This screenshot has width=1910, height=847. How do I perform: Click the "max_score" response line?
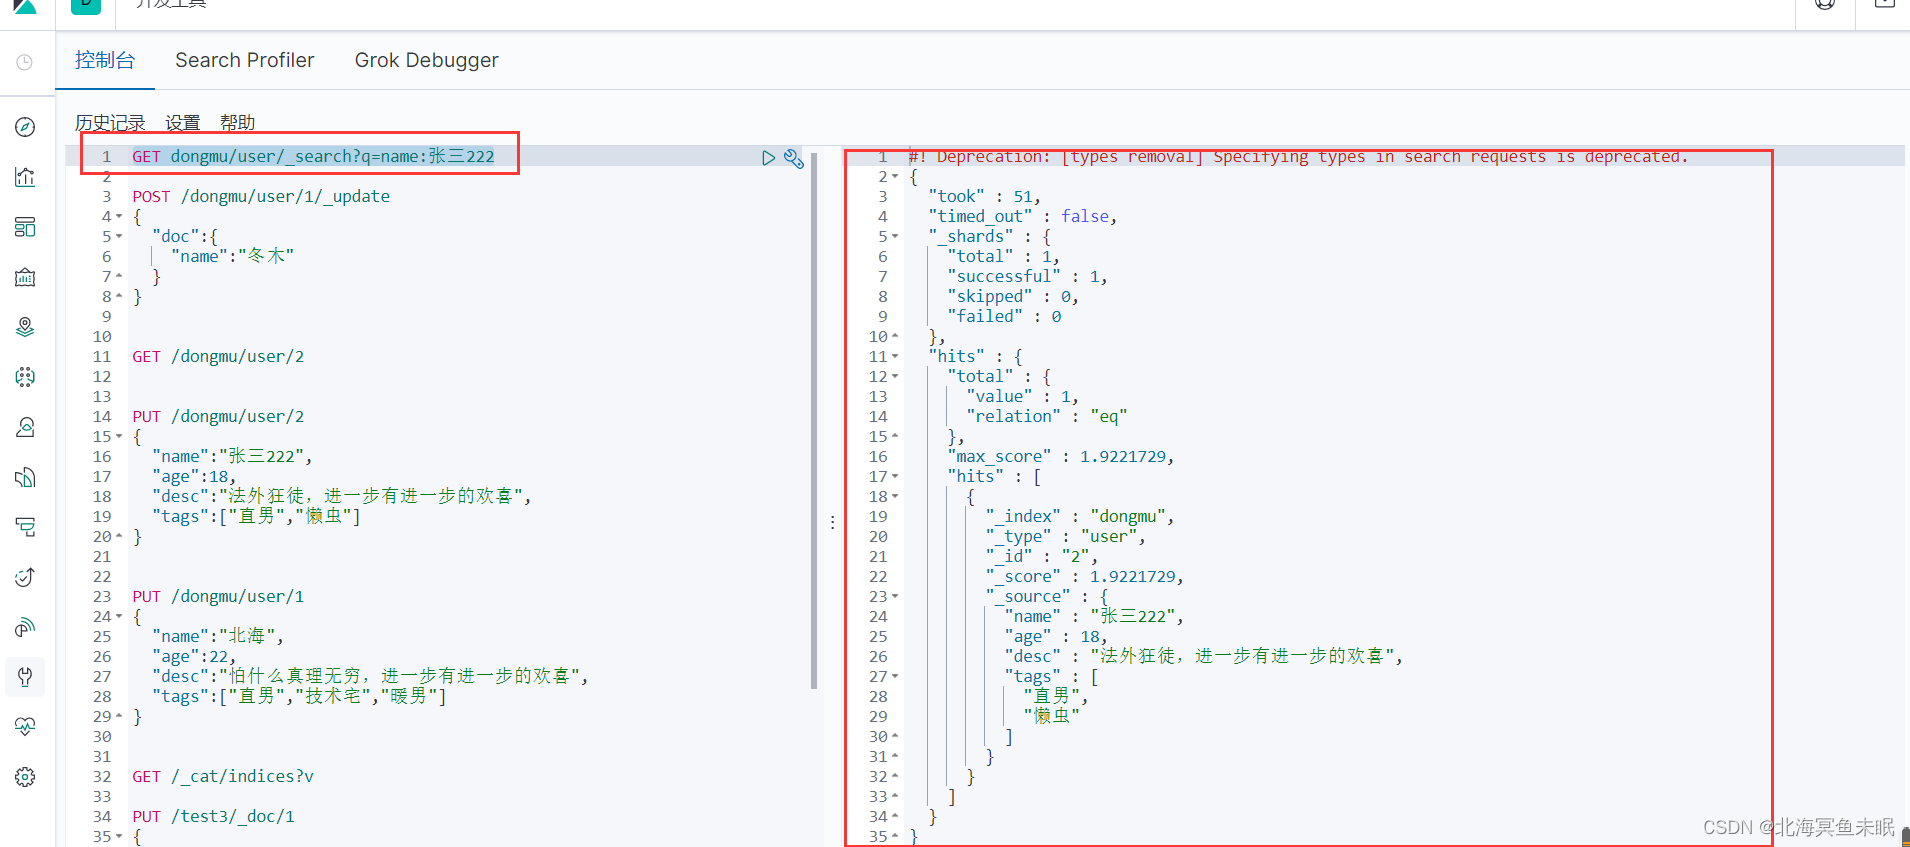(1060, 456)
